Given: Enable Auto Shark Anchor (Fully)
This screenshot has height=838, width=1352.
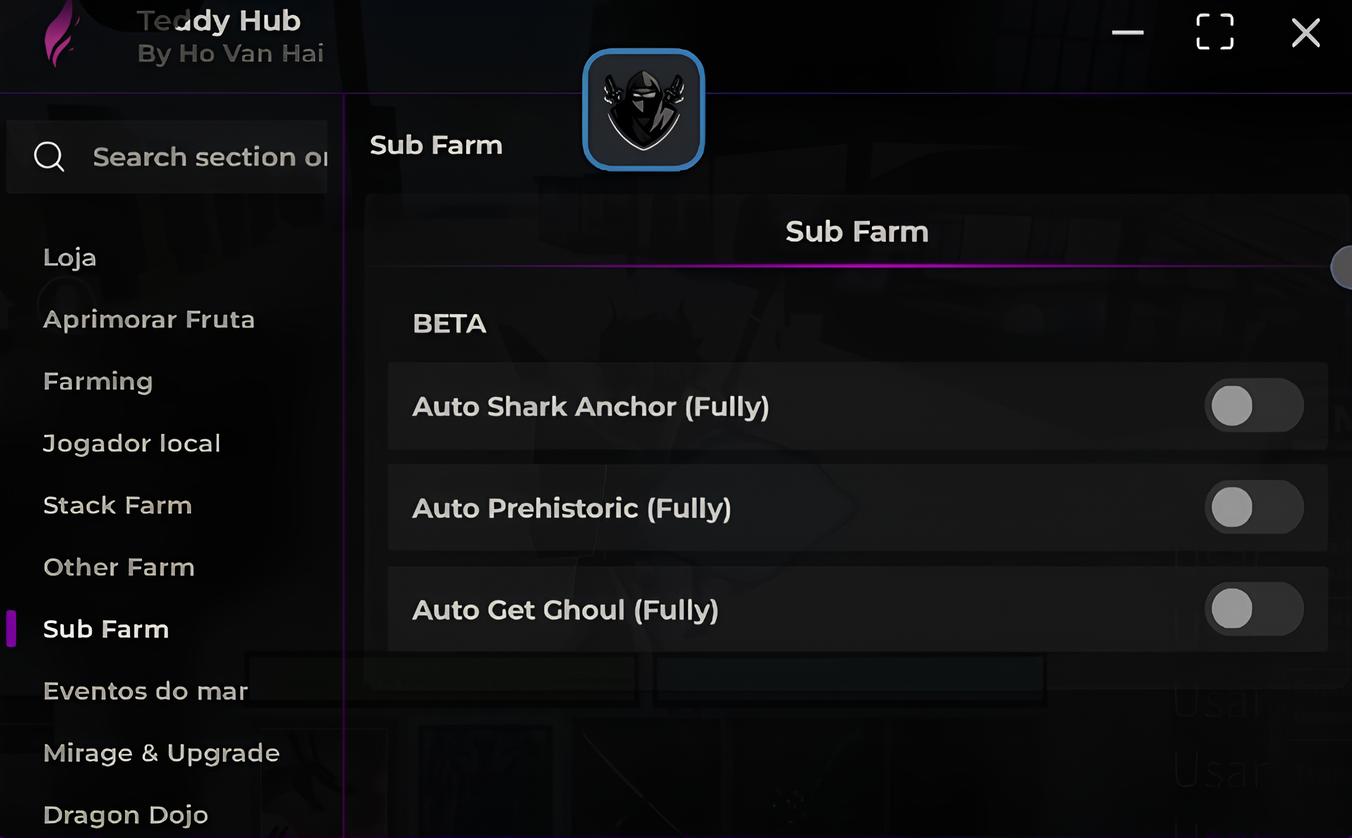Looking at the screenshot, I should point(1253,406).
